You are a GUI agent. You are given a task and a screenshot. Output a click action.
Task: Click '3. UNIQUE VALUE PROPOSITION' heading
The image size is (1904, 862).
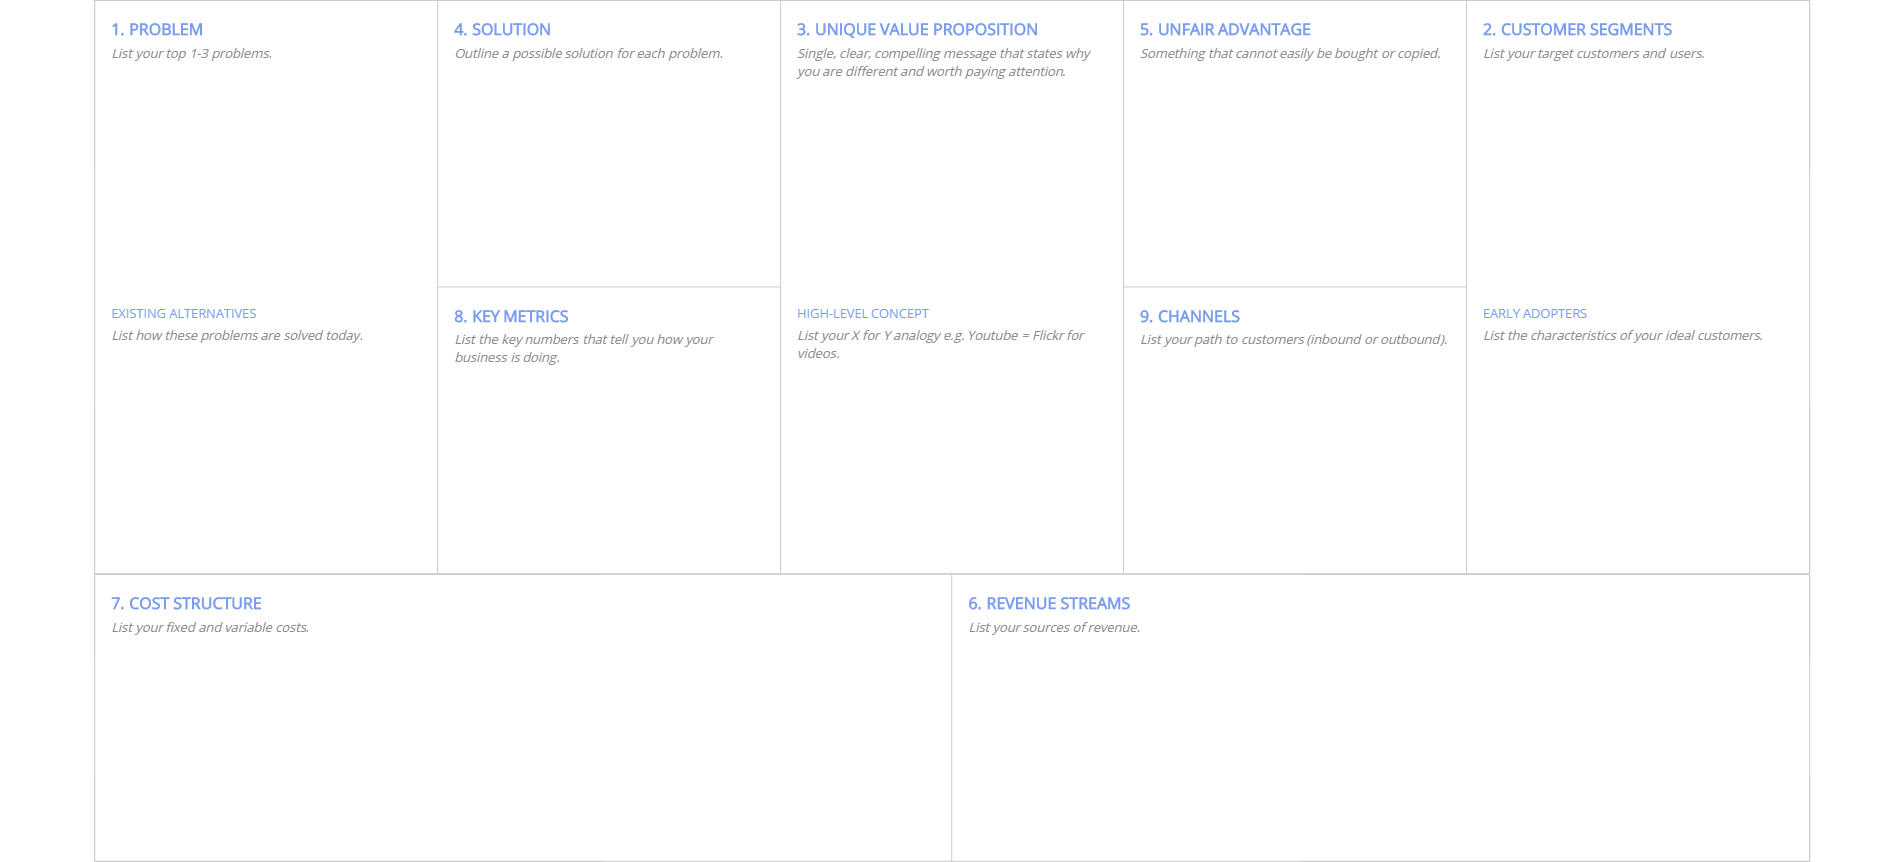917,30
